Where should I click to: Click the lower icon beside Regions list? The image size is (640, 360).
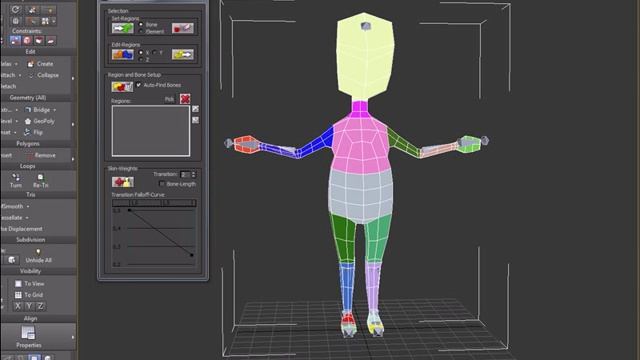(196, 120)
